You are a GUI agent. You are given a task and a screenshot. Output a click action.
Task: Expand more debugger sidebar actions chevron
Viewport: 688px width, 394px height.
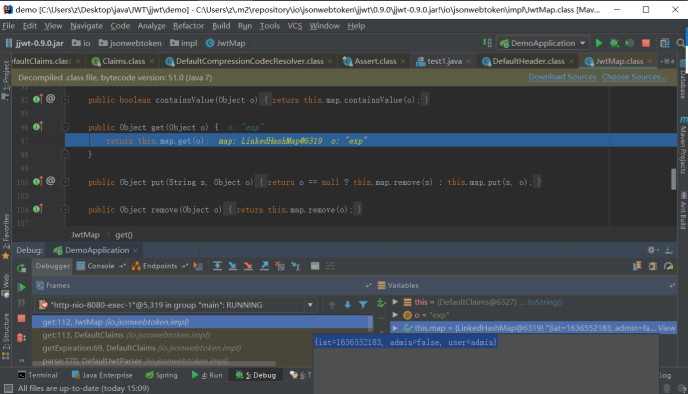coord(22,361)
